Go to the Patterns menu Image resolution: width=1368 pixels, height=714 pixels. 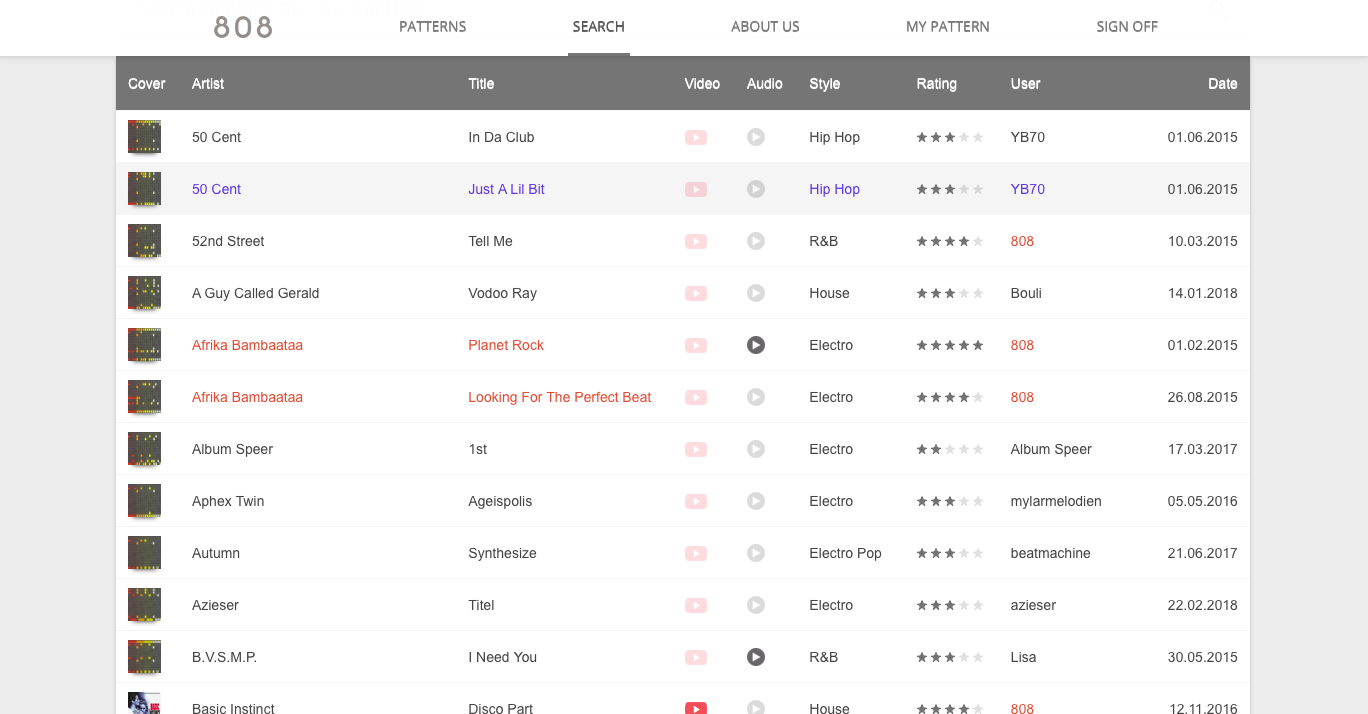tap(432, 27)
